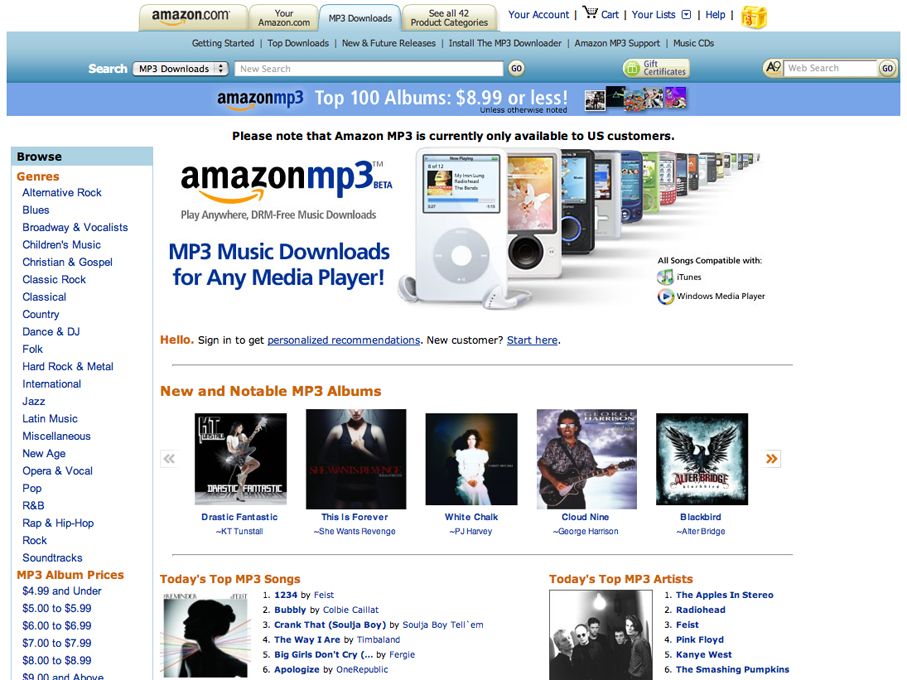Open the MP3 Downloads search category dropdown

(x=180, y=68)
